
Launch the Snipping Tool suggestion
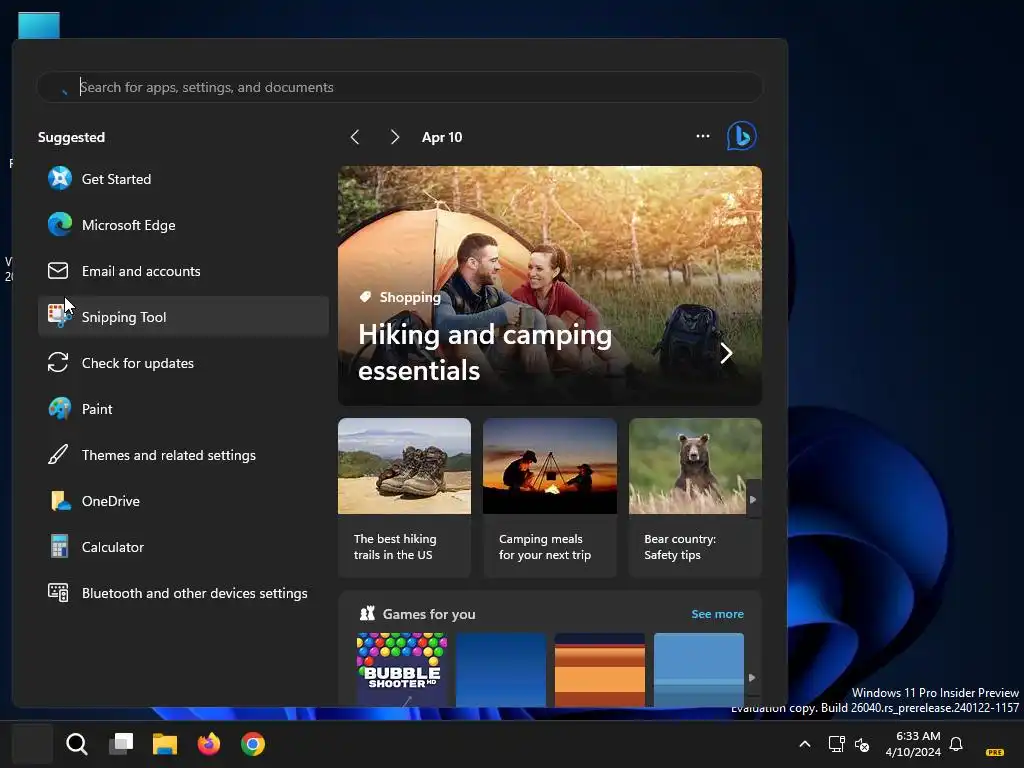coord(183,317)
